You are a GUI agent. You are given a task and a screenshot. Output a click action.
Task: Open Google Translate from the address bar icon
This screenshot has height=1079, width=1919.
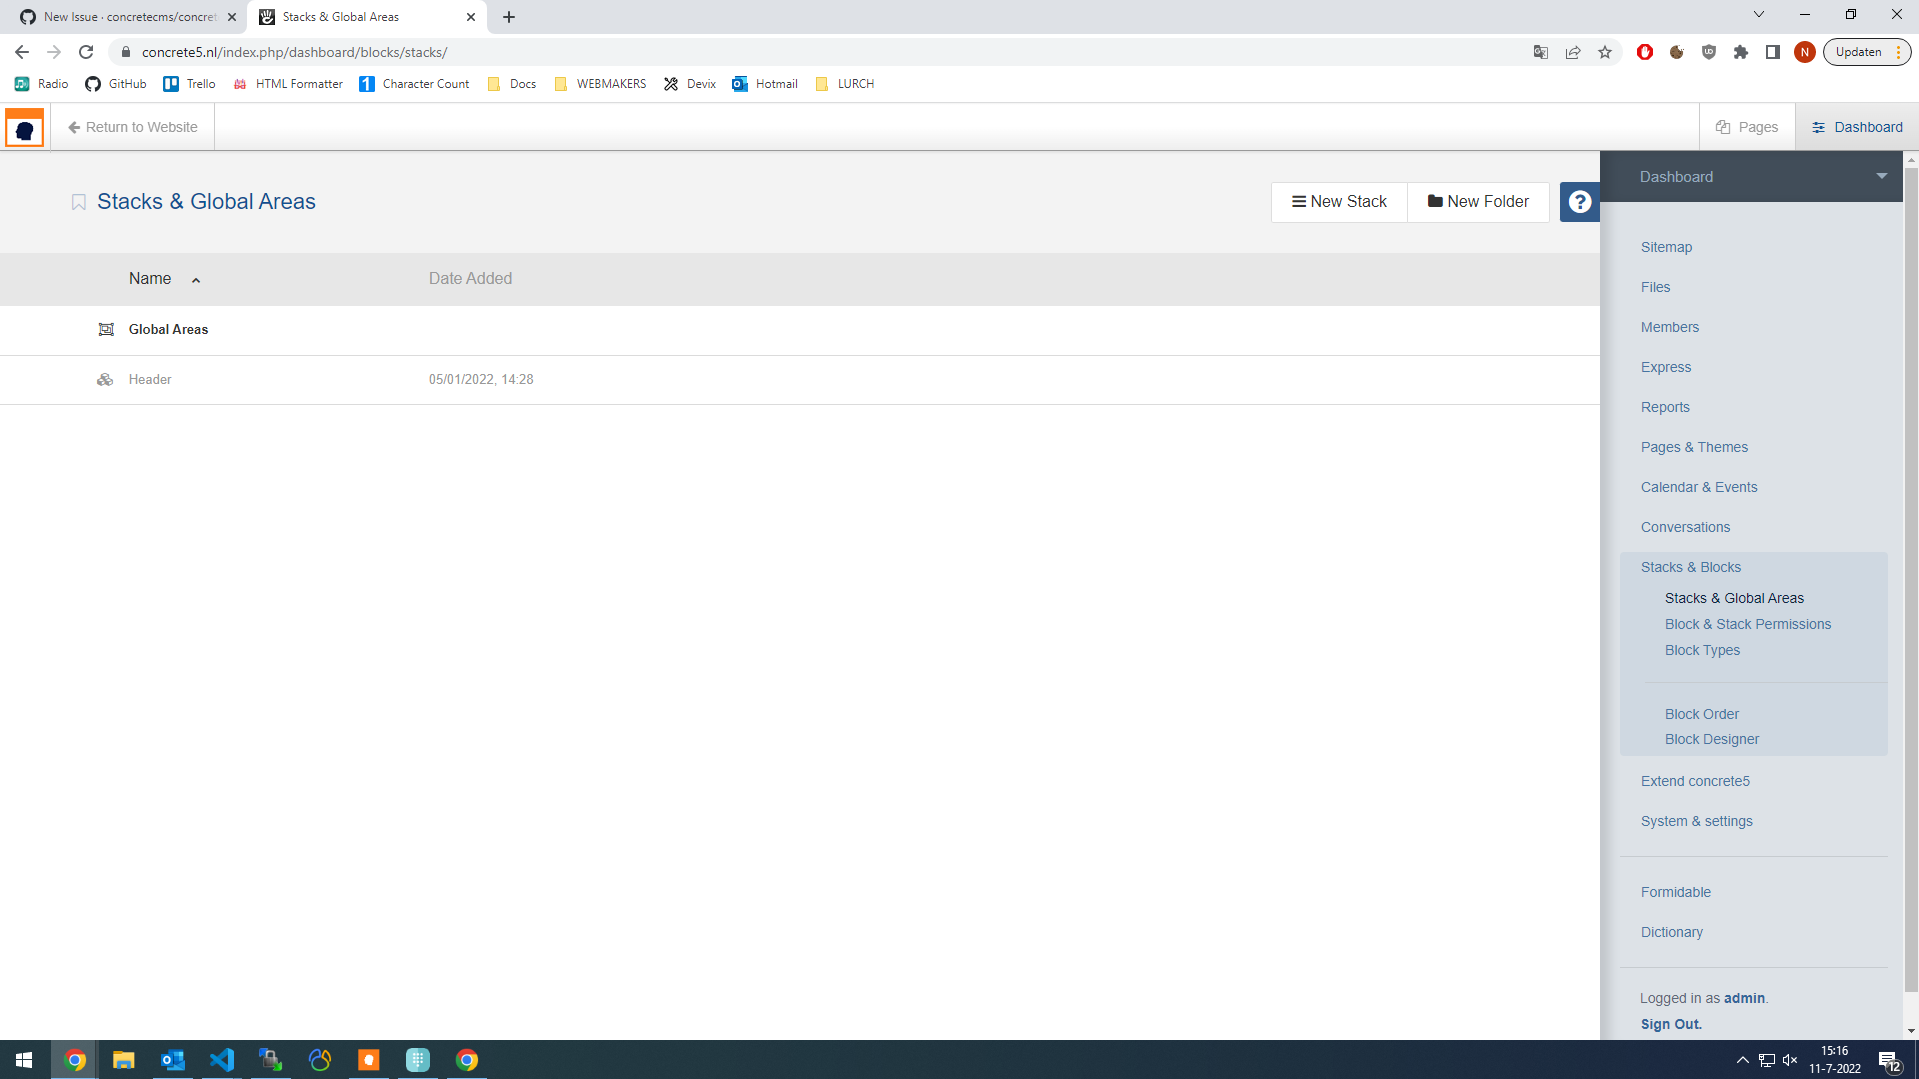(x=1540, y=52)
